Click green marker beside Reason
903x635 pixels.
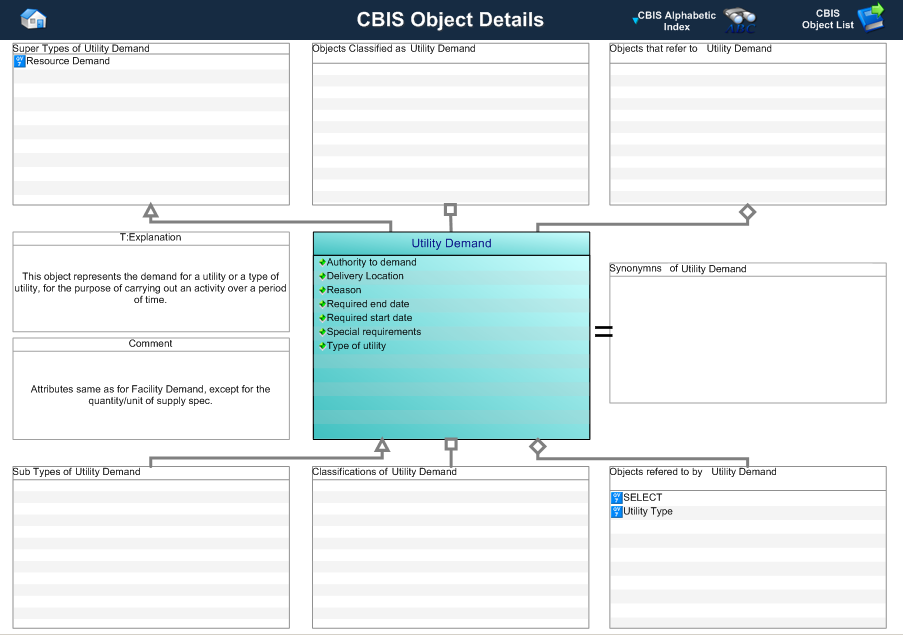(x=322, y=290)
